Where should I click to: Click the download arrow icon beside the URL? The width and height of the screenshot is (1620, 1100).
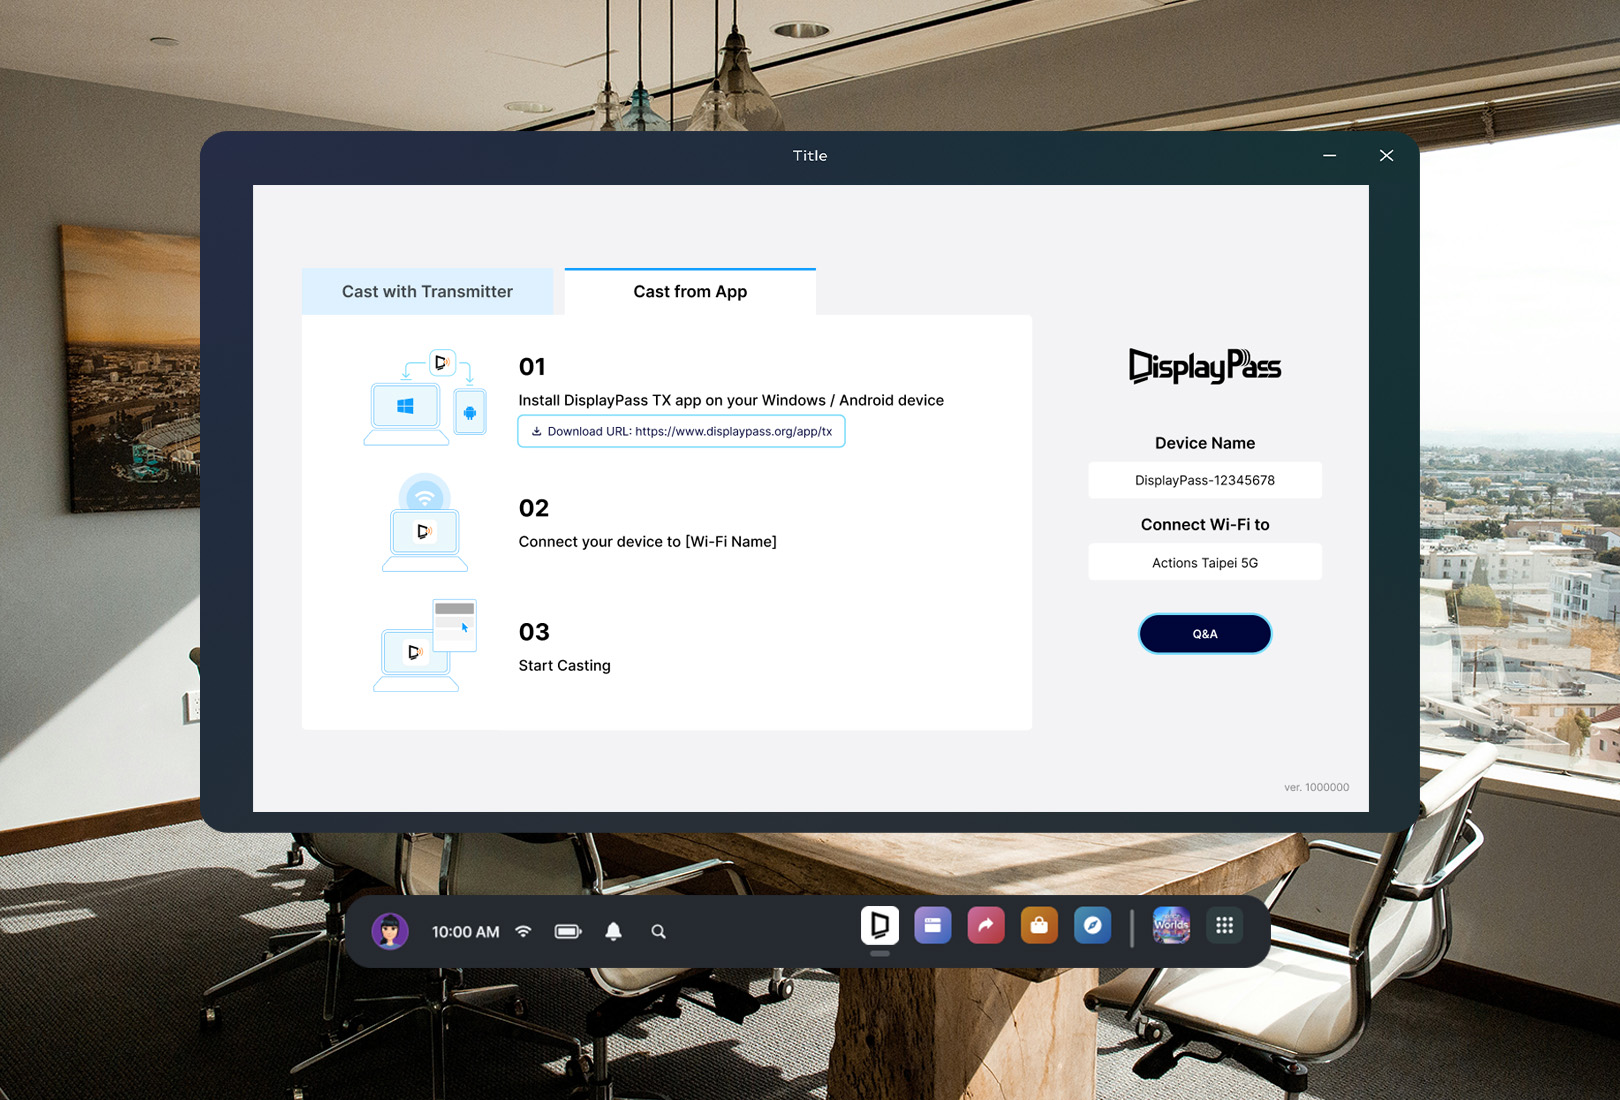[x=536, y=431]
